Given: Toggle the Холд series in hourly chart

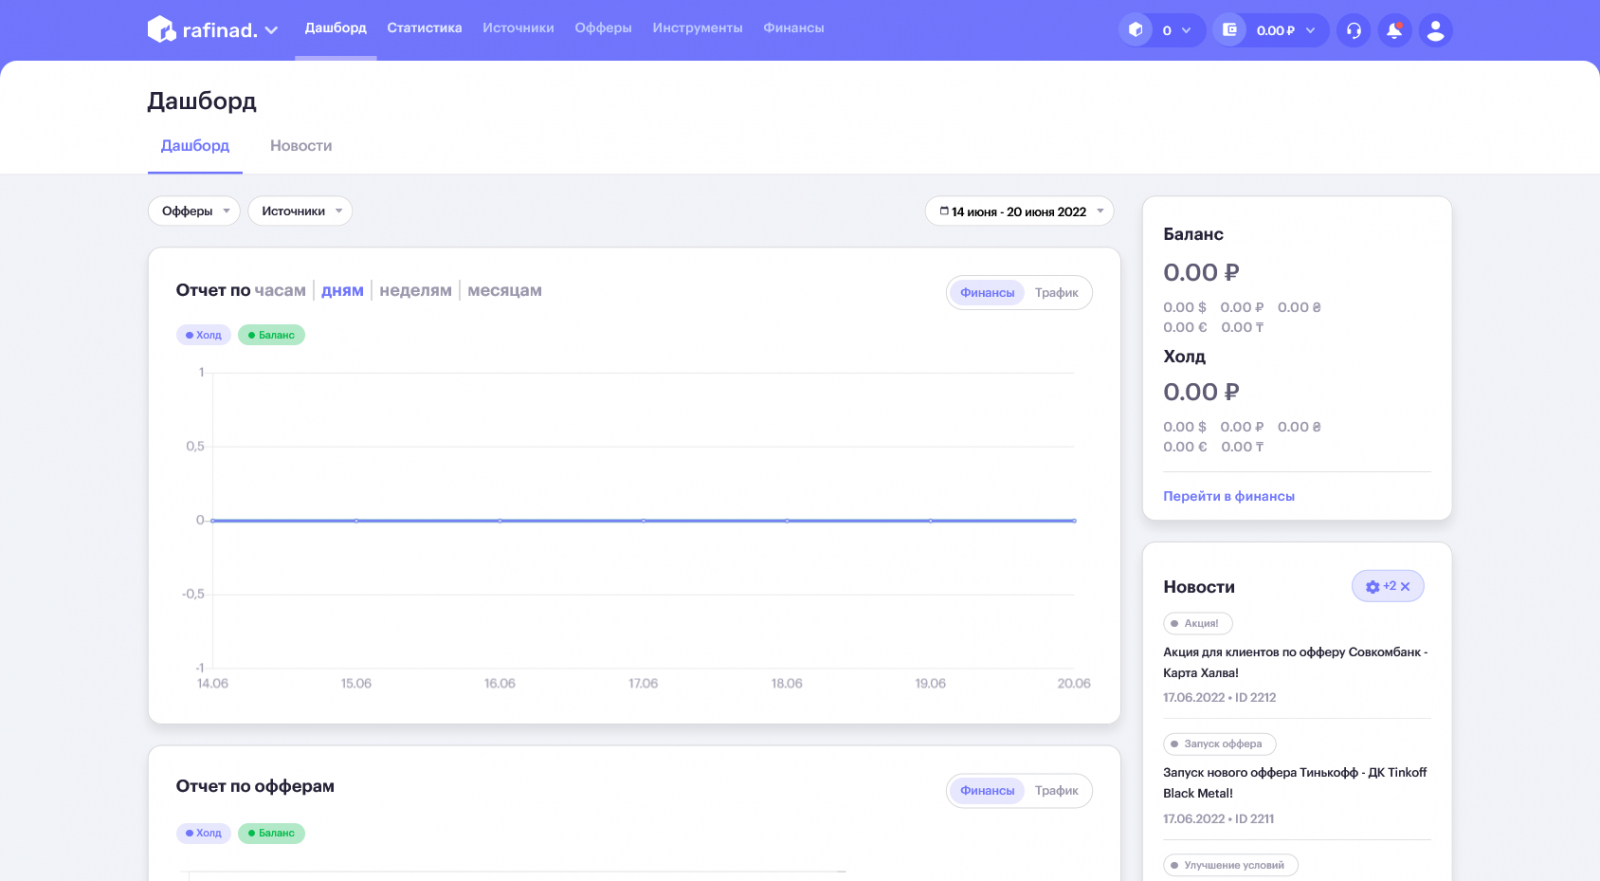Looking at the screenshot, I should coord(204,335).
